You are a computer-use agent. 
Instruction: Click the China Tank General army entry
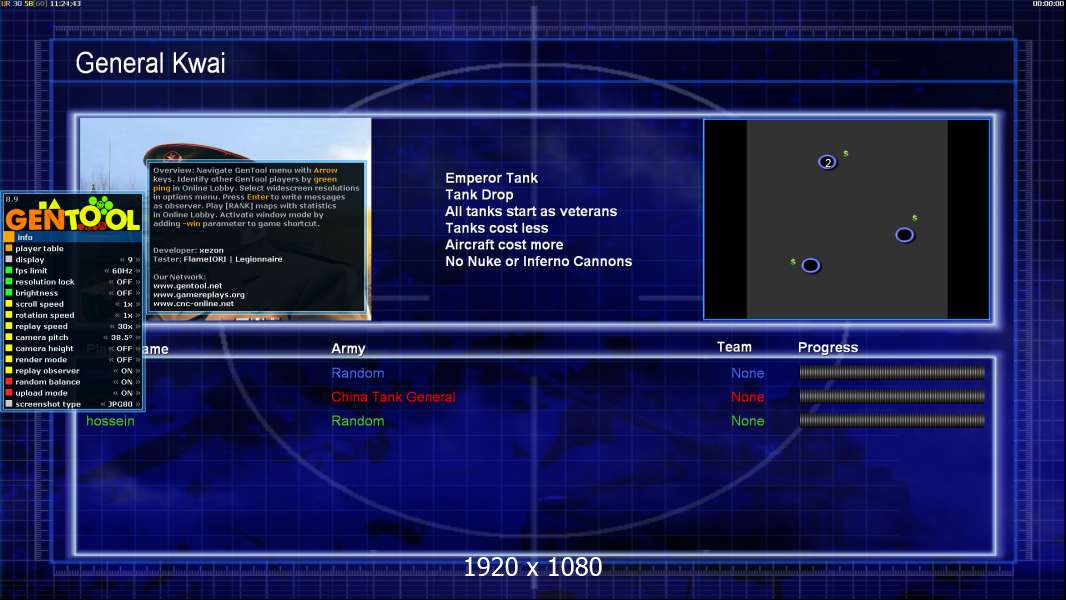click(393, 397)
